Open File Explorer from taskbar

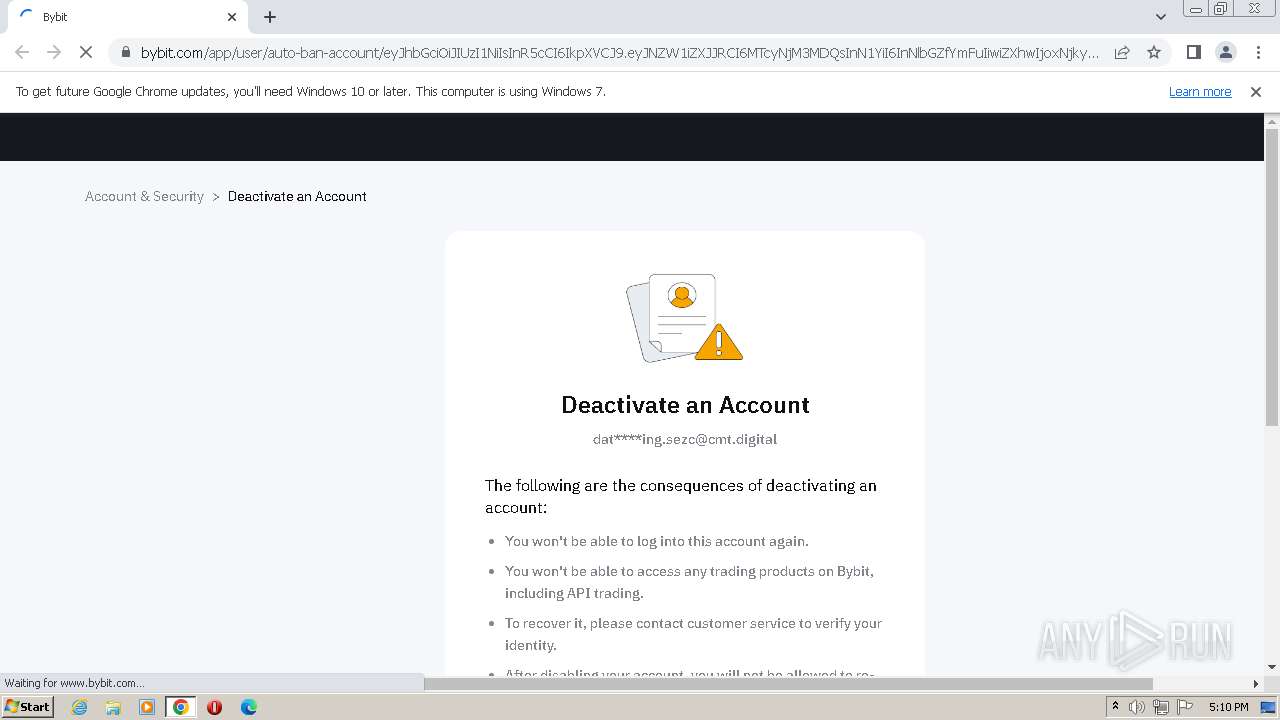[113, 707]
